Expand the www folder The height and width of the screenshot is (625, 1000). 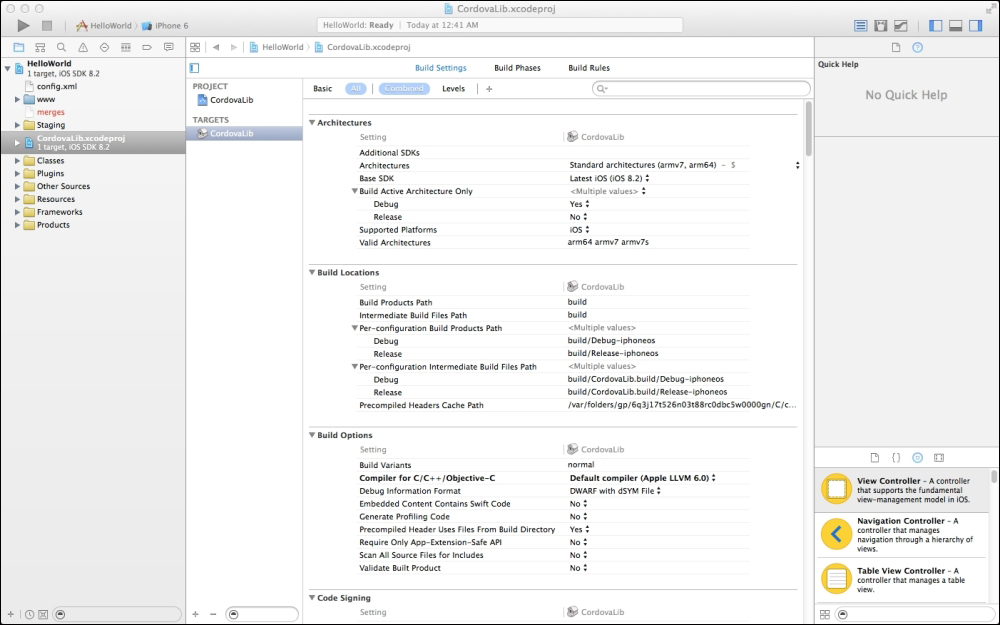[x=17, y=99]
